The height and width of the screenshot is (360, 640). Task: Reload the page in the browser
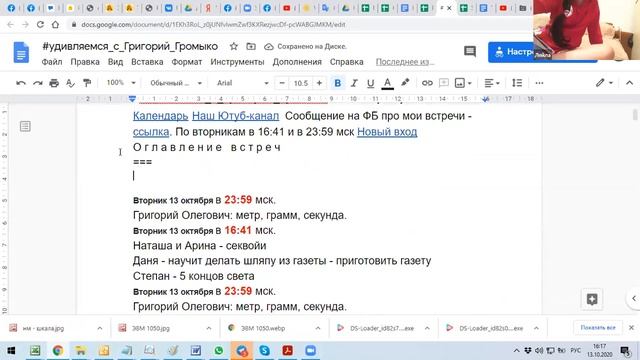click(x=40, y=24)
